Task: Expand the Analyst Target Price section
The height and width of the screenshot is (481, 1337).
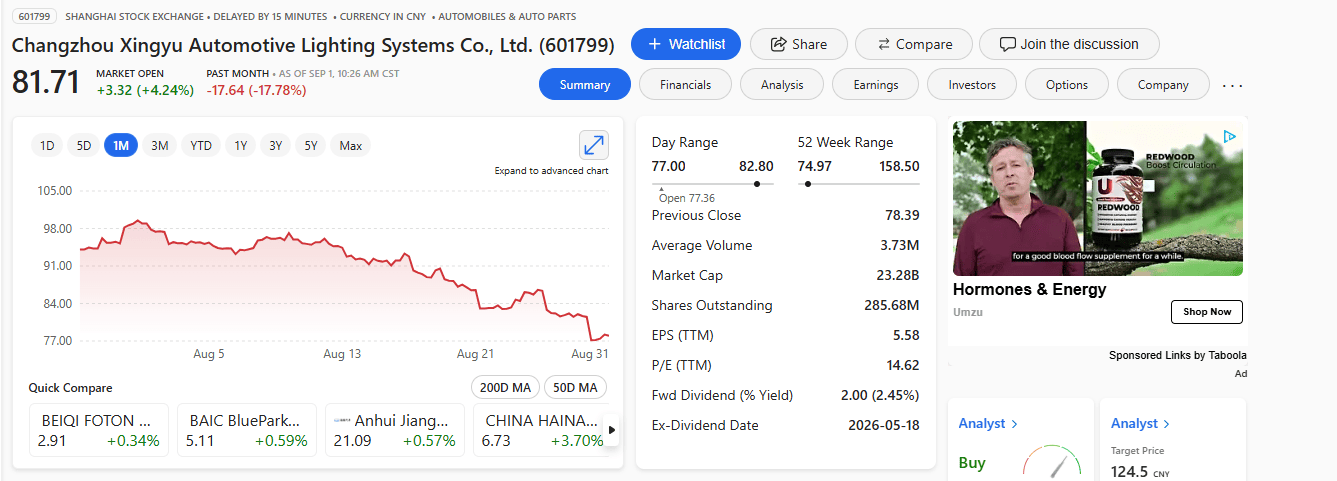Action: [1140, 423]
